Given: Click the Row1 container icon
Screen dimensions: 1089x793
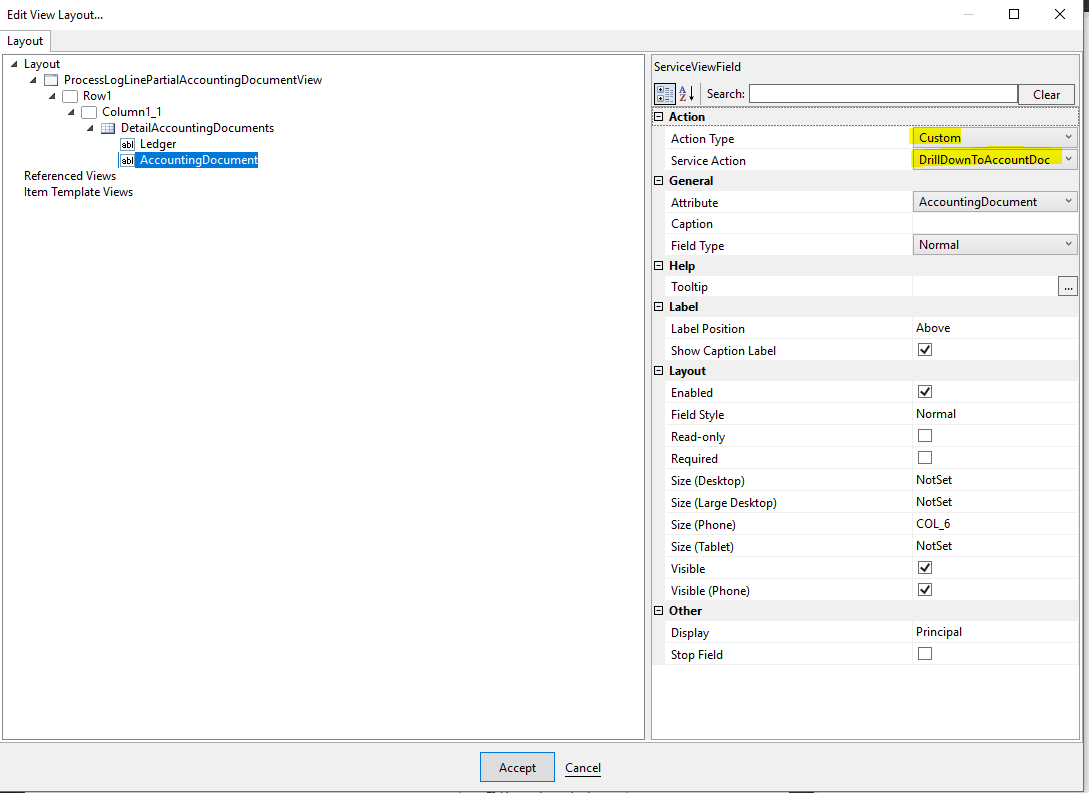Looking at the screenshot, I should 69,96.
